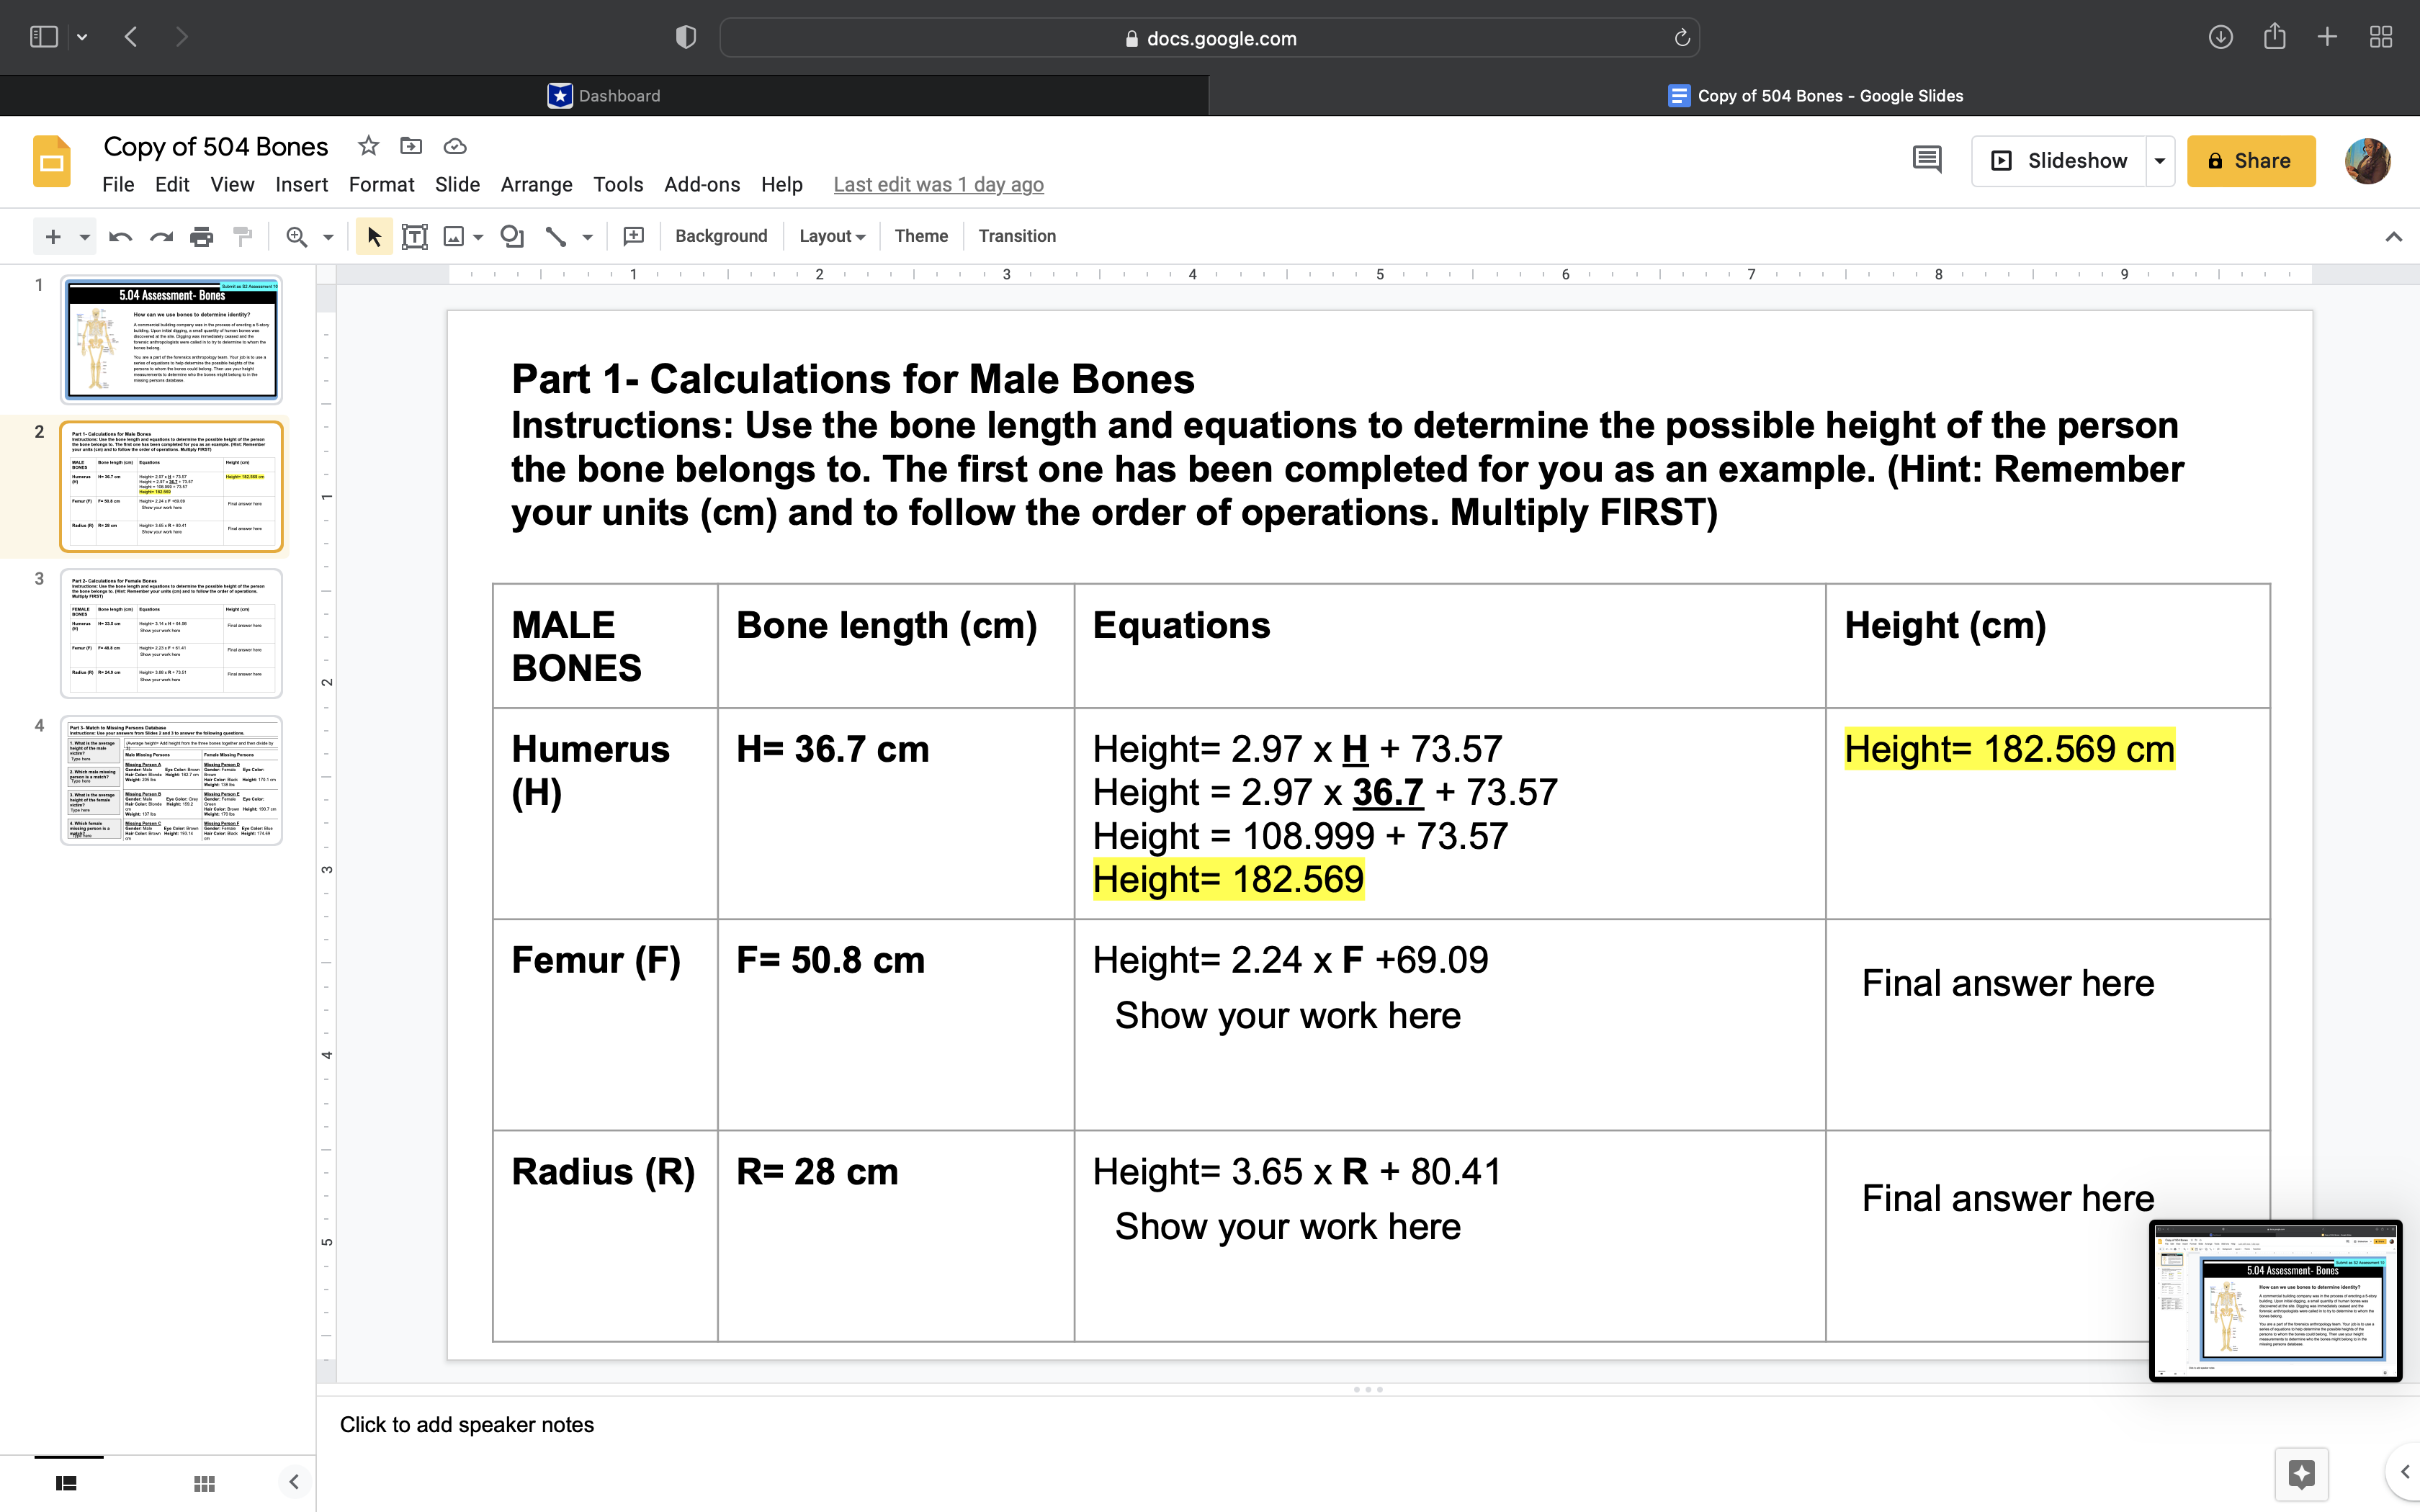Click the grid view icon
The height and width of the screenshot is (1512, 2420).
pyautogui.click(x=204, y=1482)
